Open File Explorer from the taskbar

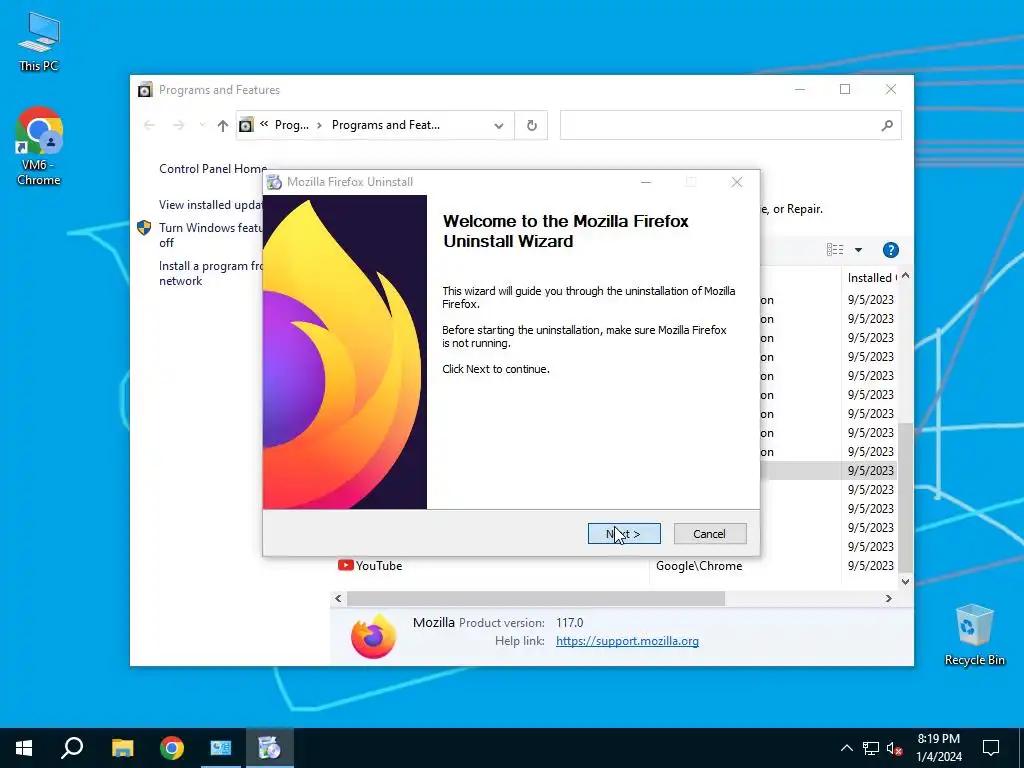[x=122, y=748]
